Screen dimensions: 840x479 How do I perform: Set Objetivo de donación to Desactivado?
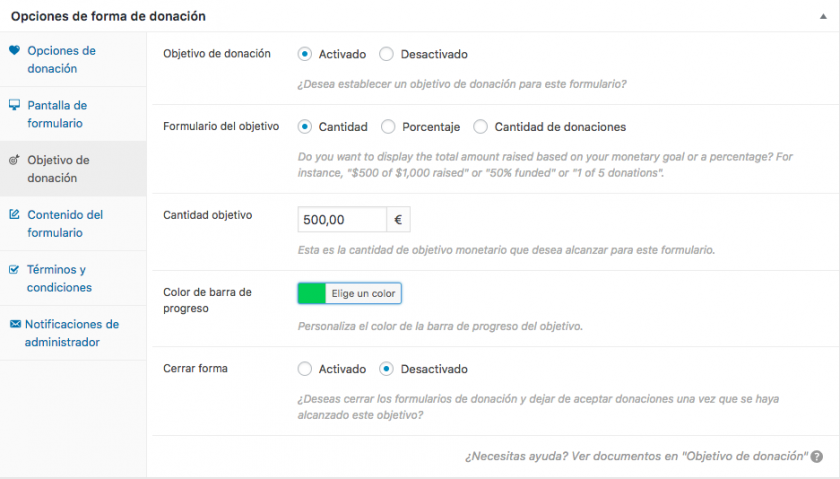tap(387, 54)
